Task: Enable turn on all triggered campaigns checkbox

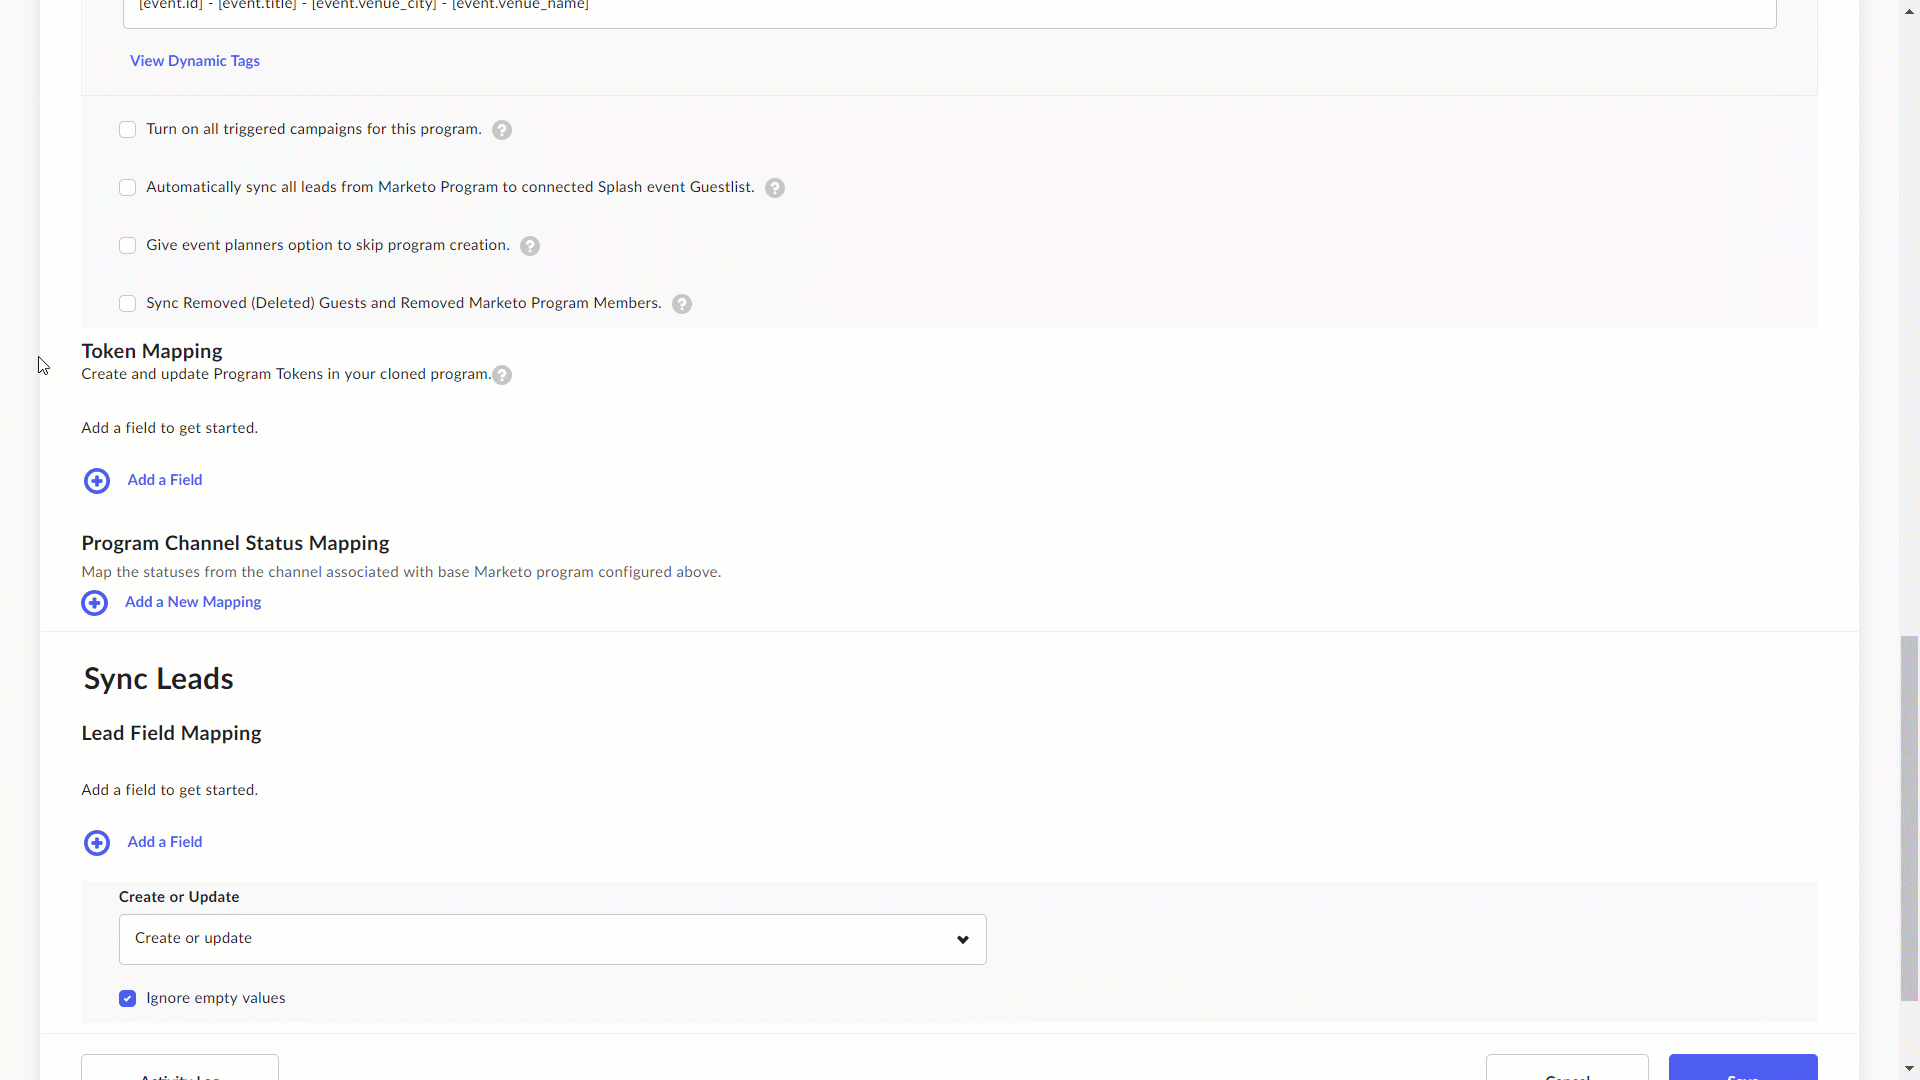Action: pyautogui.click(x=127, y=130)
